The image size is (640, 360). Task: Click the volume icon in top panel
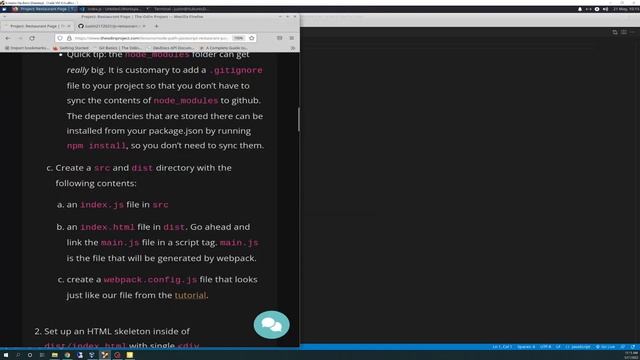605,9
